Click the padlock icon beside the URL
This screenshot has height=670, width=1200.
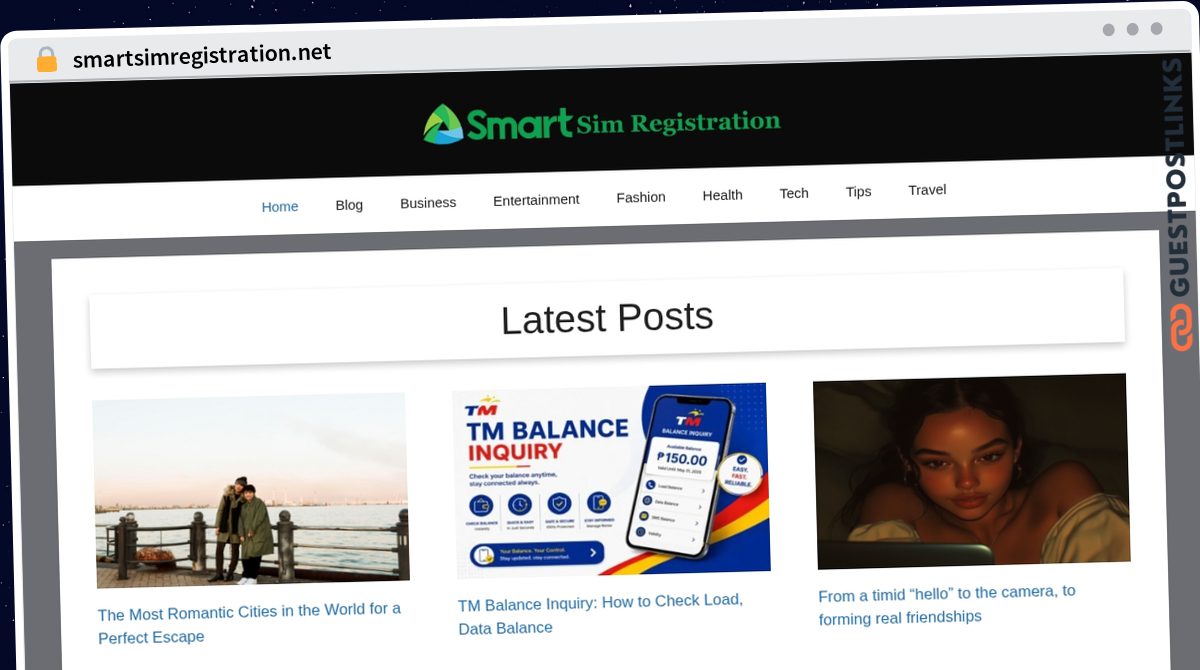coord(46,59)
